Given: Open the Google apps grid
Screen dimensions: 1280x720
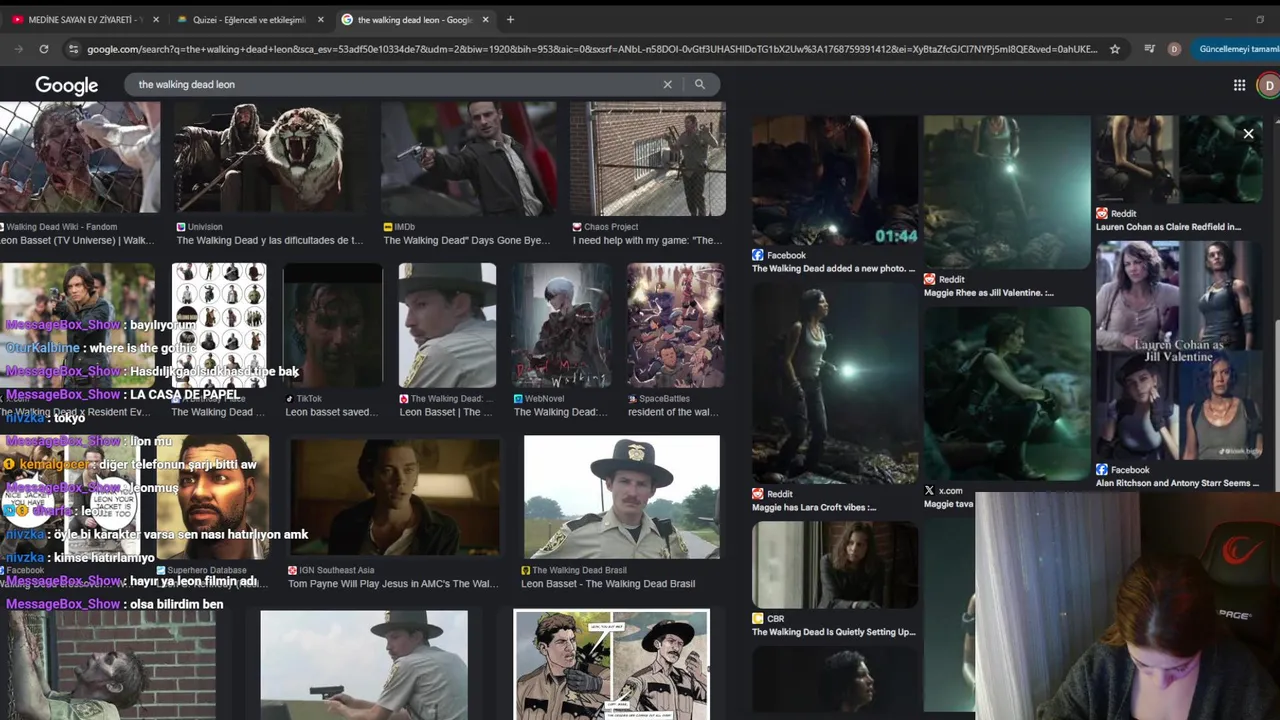Looking at the screenshot, I should (x=1239, y=85).
